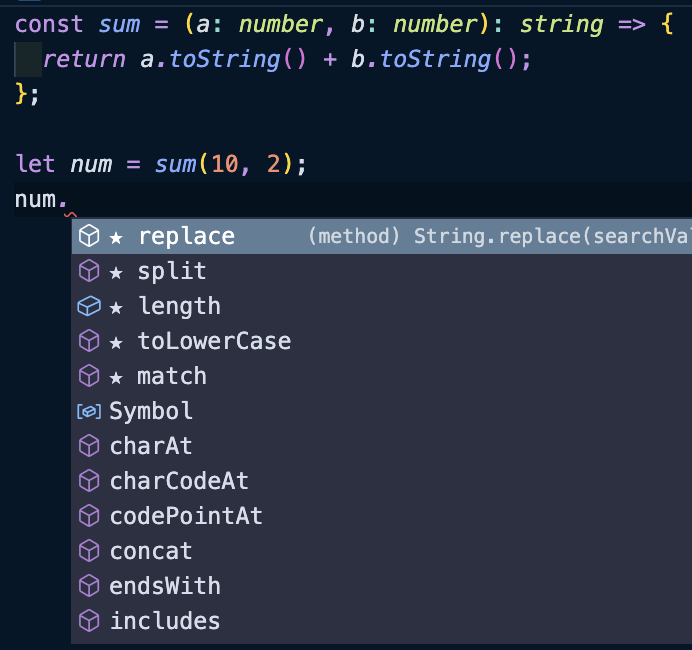Click the sum function call on the let line
The height and width of the screenshot is (650, 692).
pyautogui.click(x=175, y=164)
